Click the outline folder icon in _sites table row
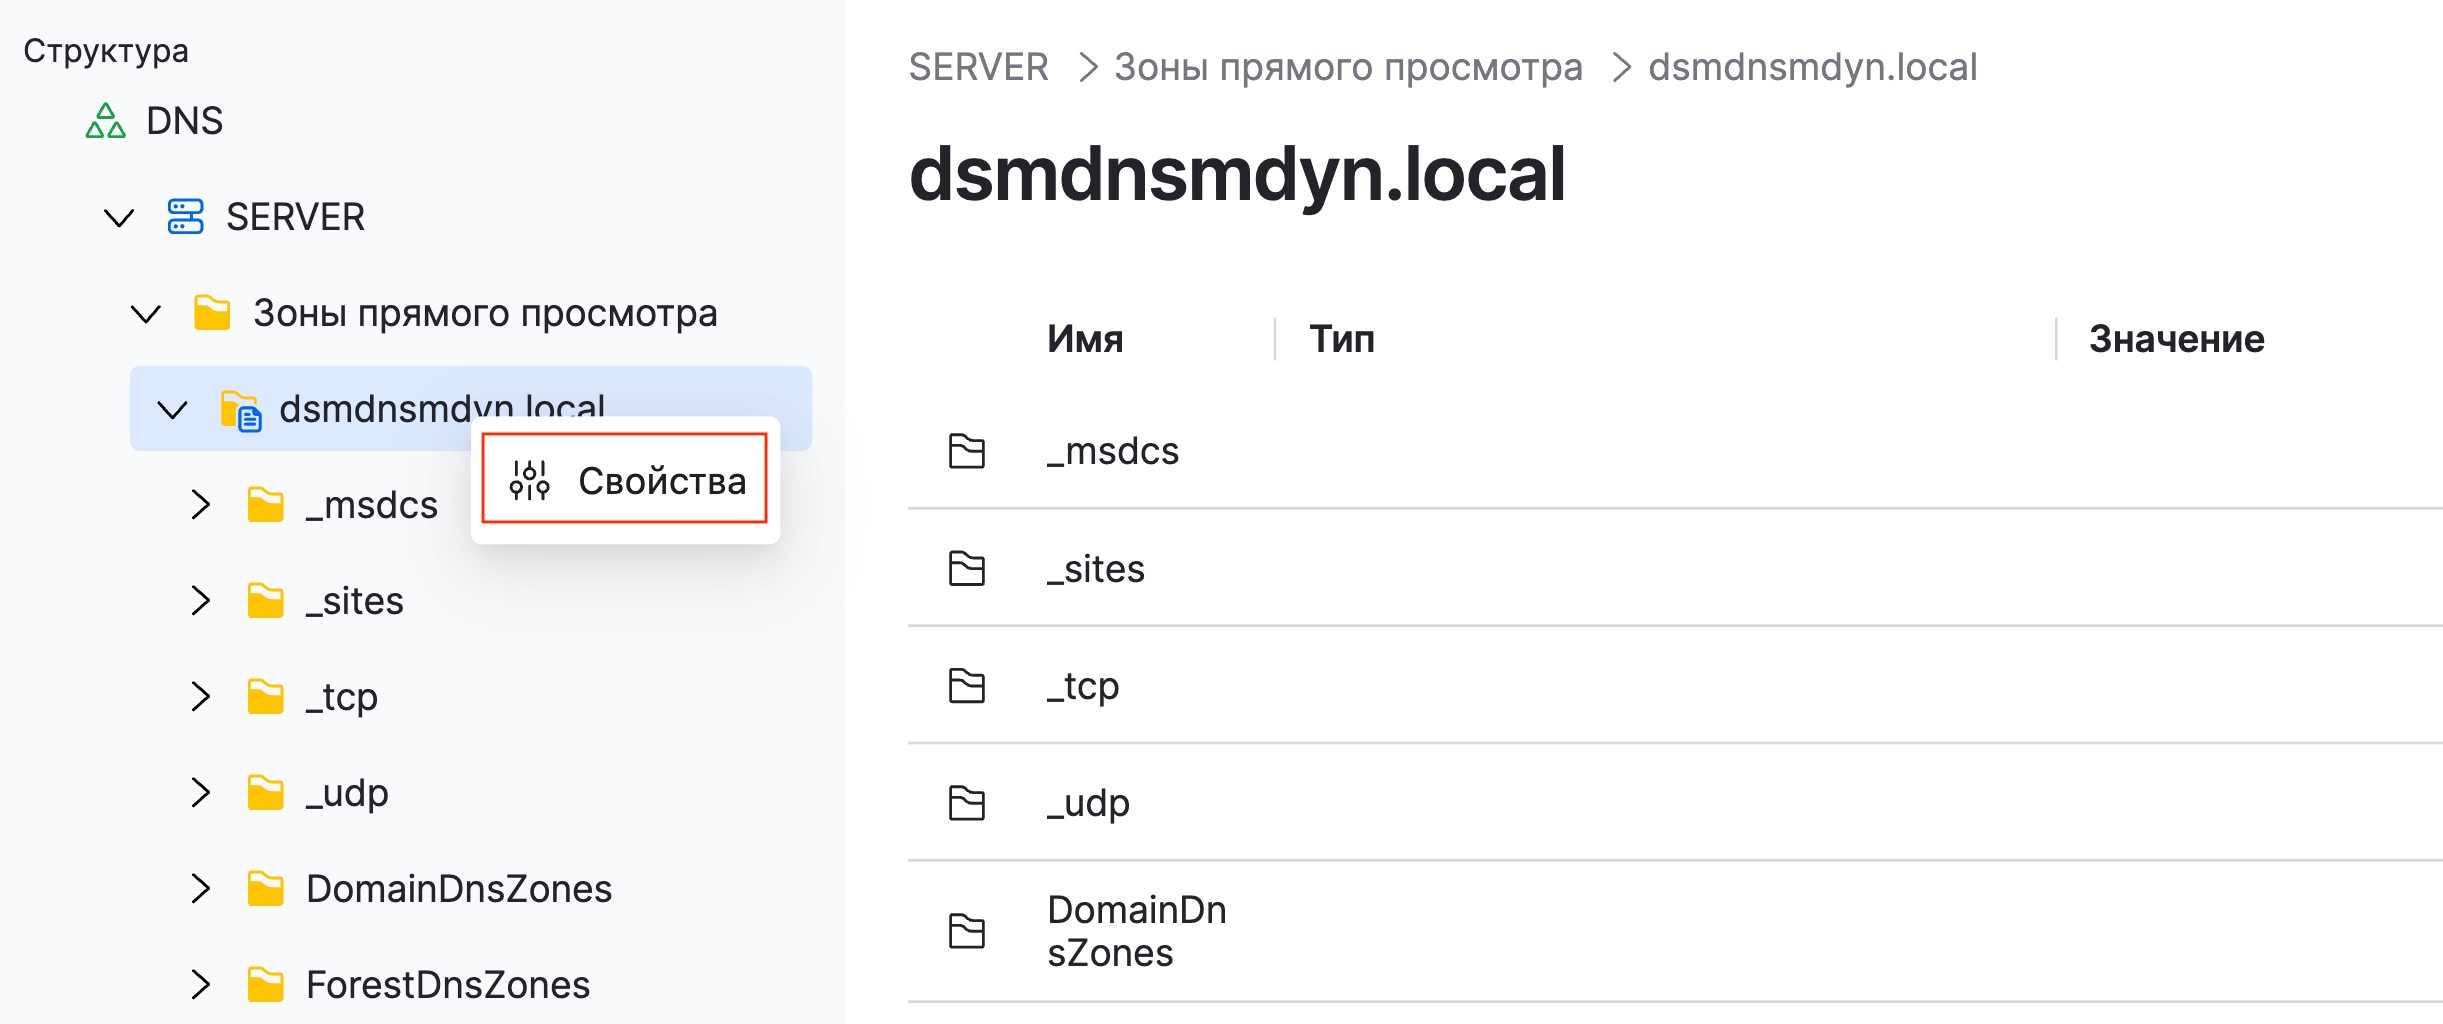Image resolution: width=2443 pixels, height=1024 pixels. click(x=967, y=569)
